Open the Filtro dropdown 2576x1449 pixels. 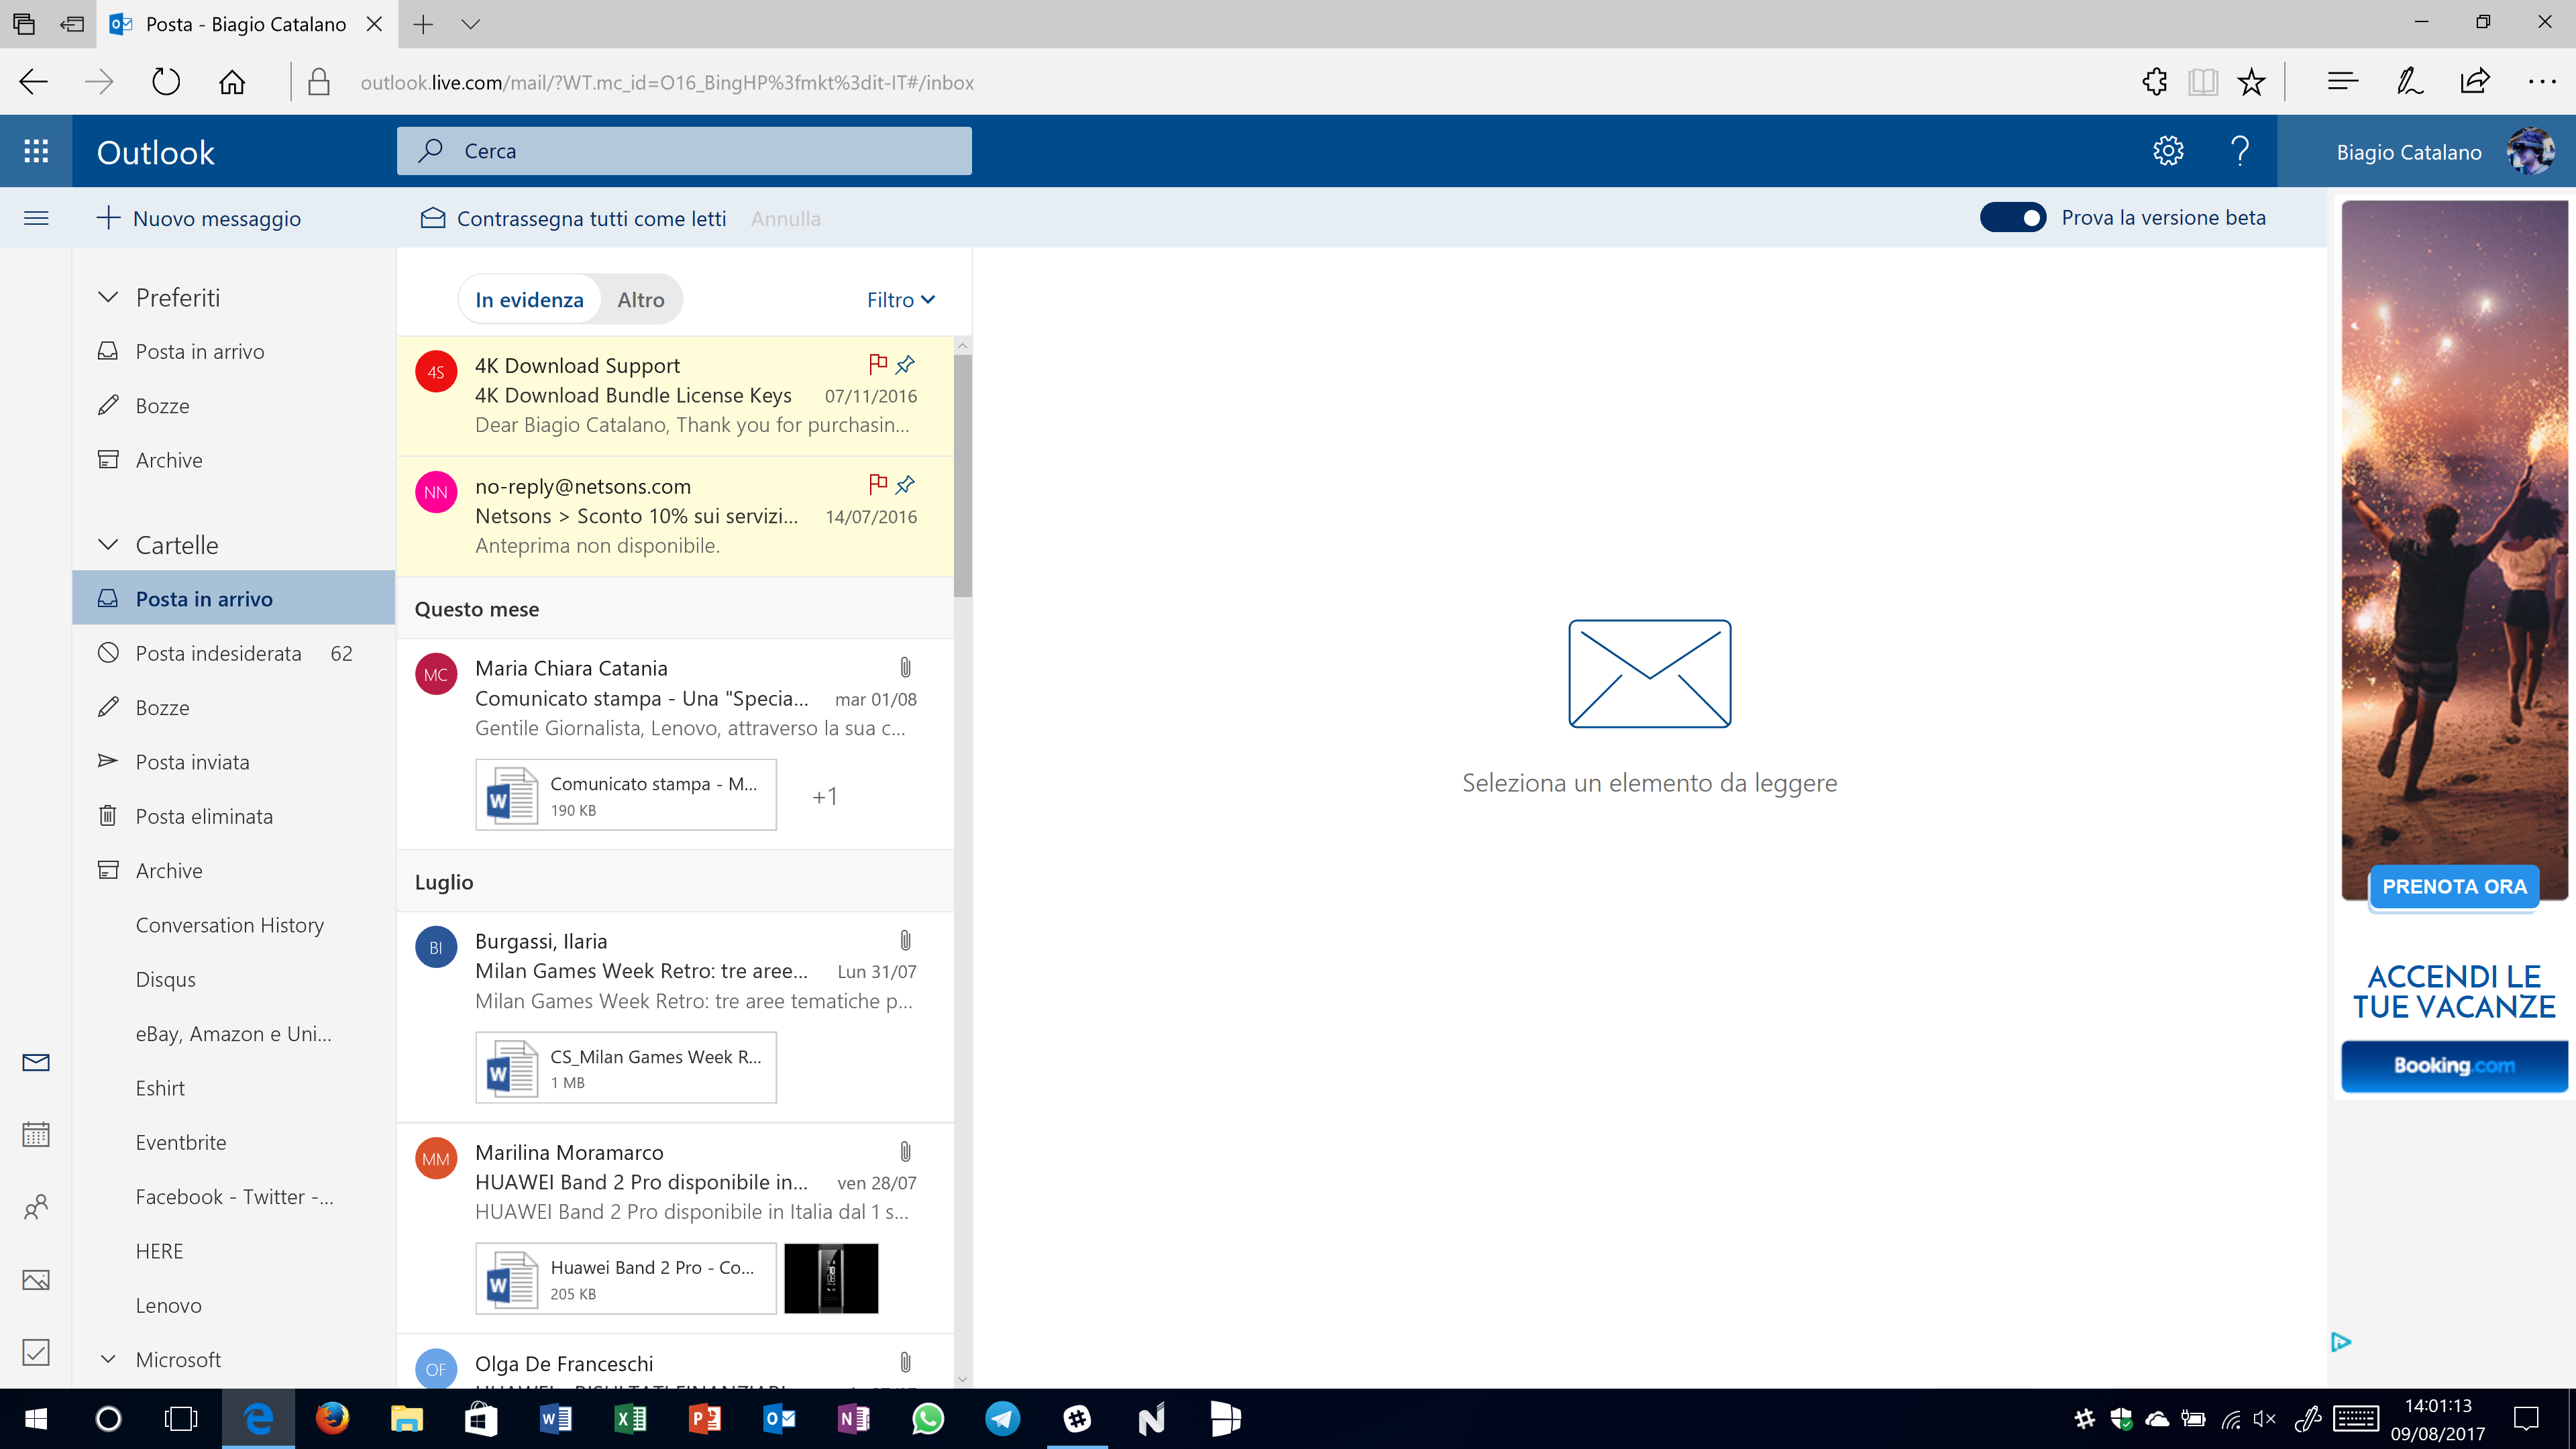pos(900,300)
